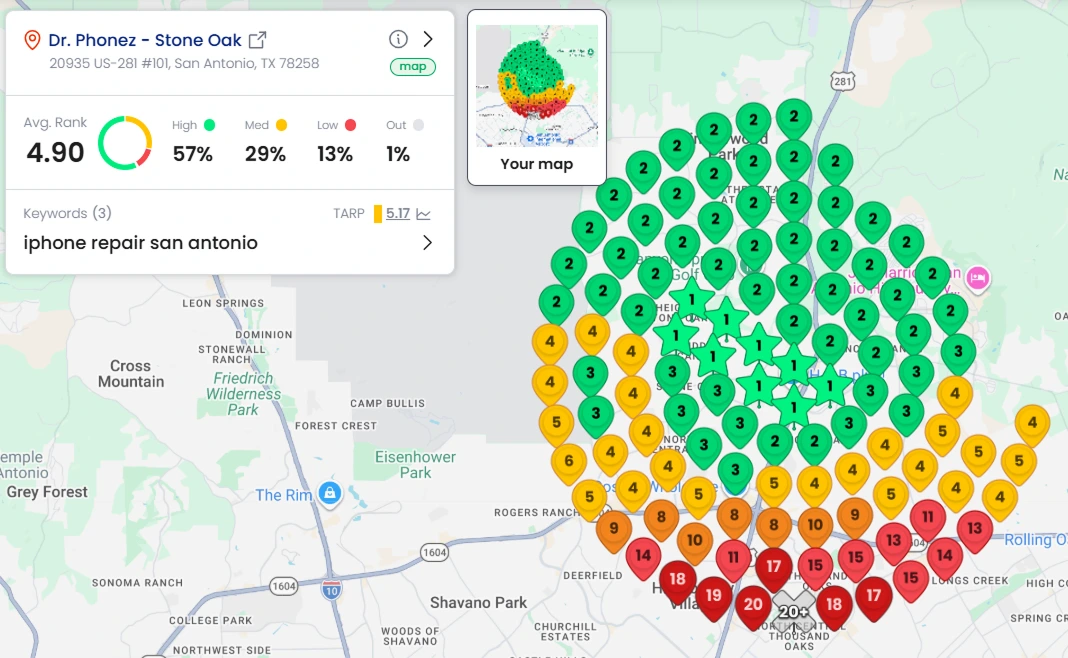Click the red dot next to Low

350,125
